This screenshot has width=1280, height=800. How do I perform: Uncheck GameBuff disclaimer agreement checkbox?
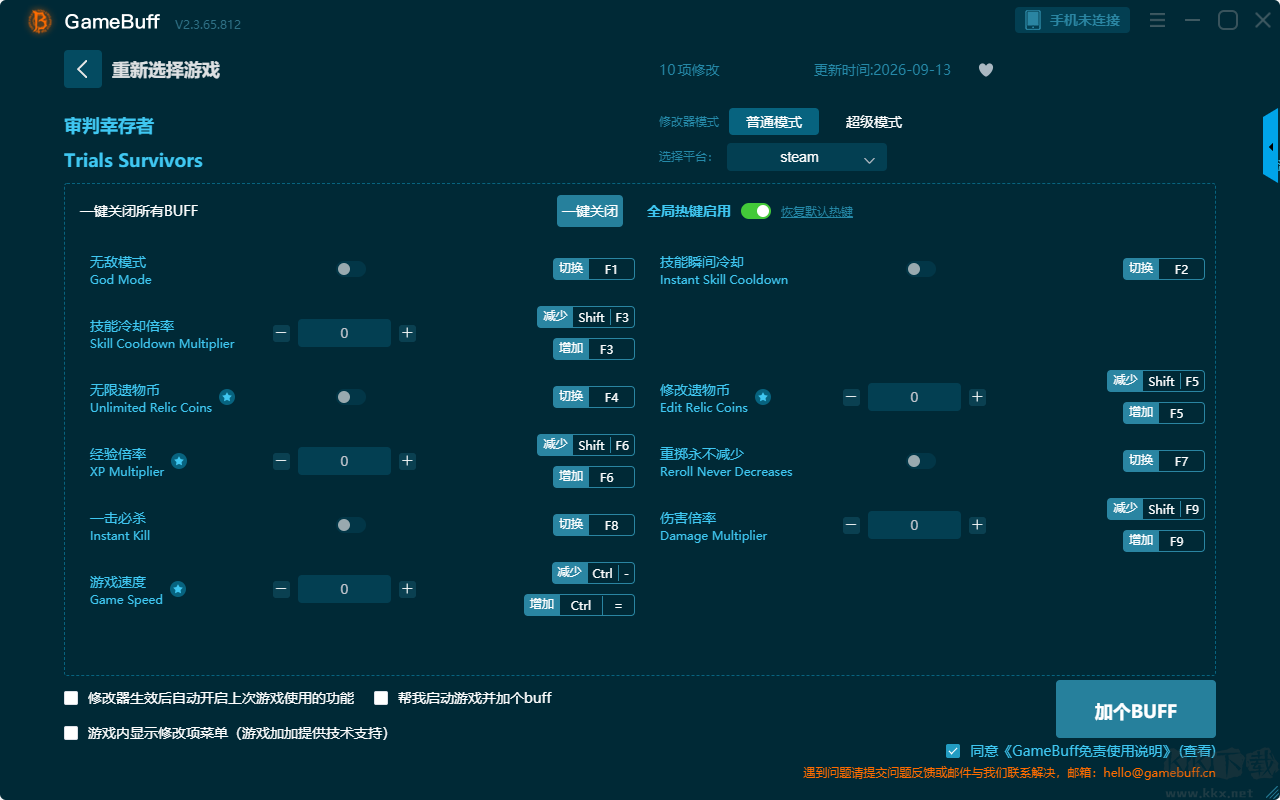(953, 751)
